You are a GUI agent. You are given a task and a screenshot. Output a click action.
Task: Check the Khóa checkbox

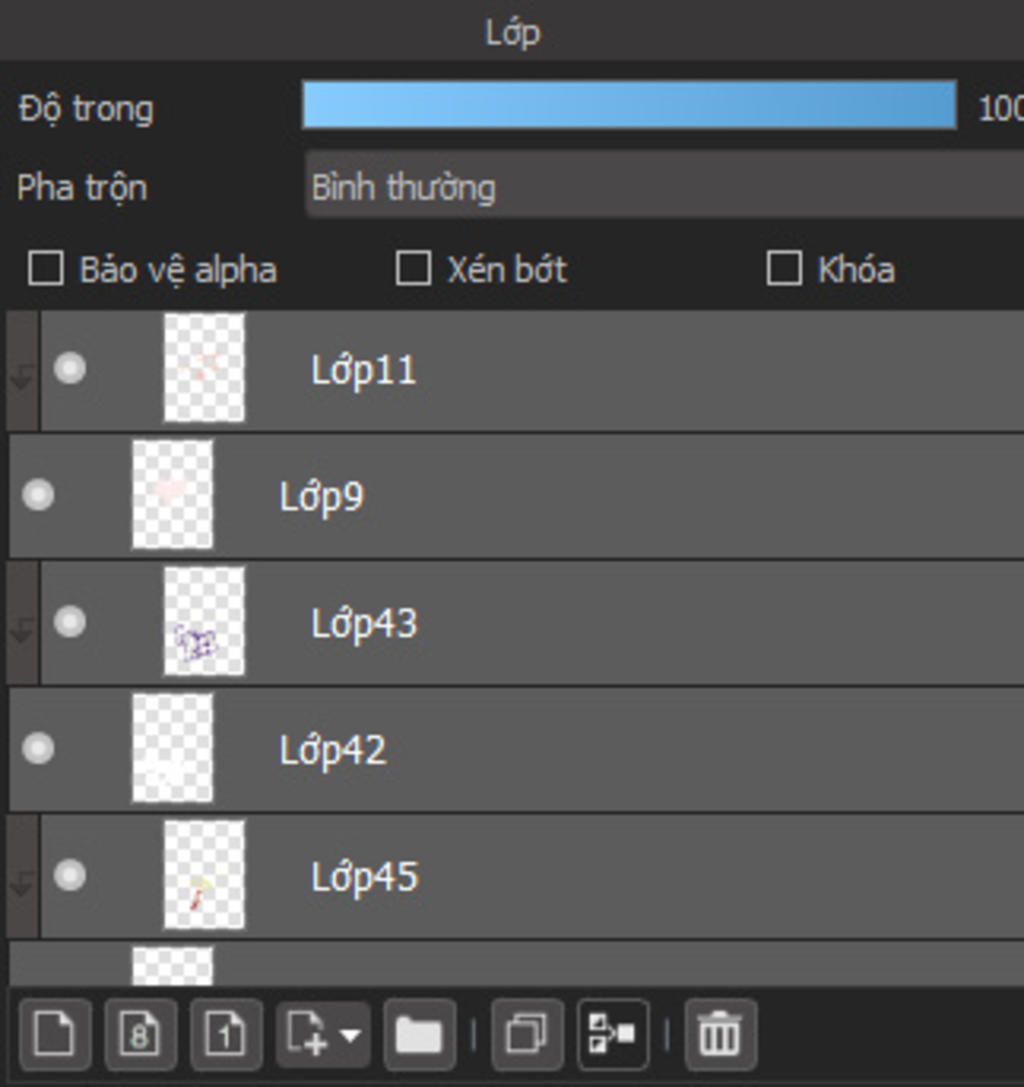(x=784, y=269)
